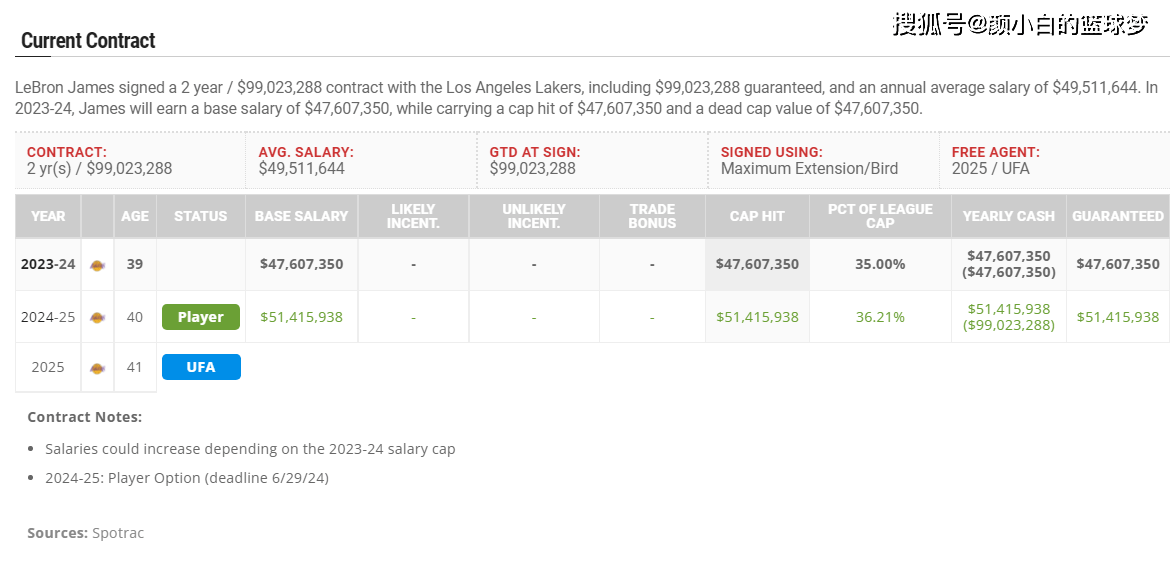Click the GUARANTEED column header
This screenshot has height=585, width=1175.
coord(1117,216)
